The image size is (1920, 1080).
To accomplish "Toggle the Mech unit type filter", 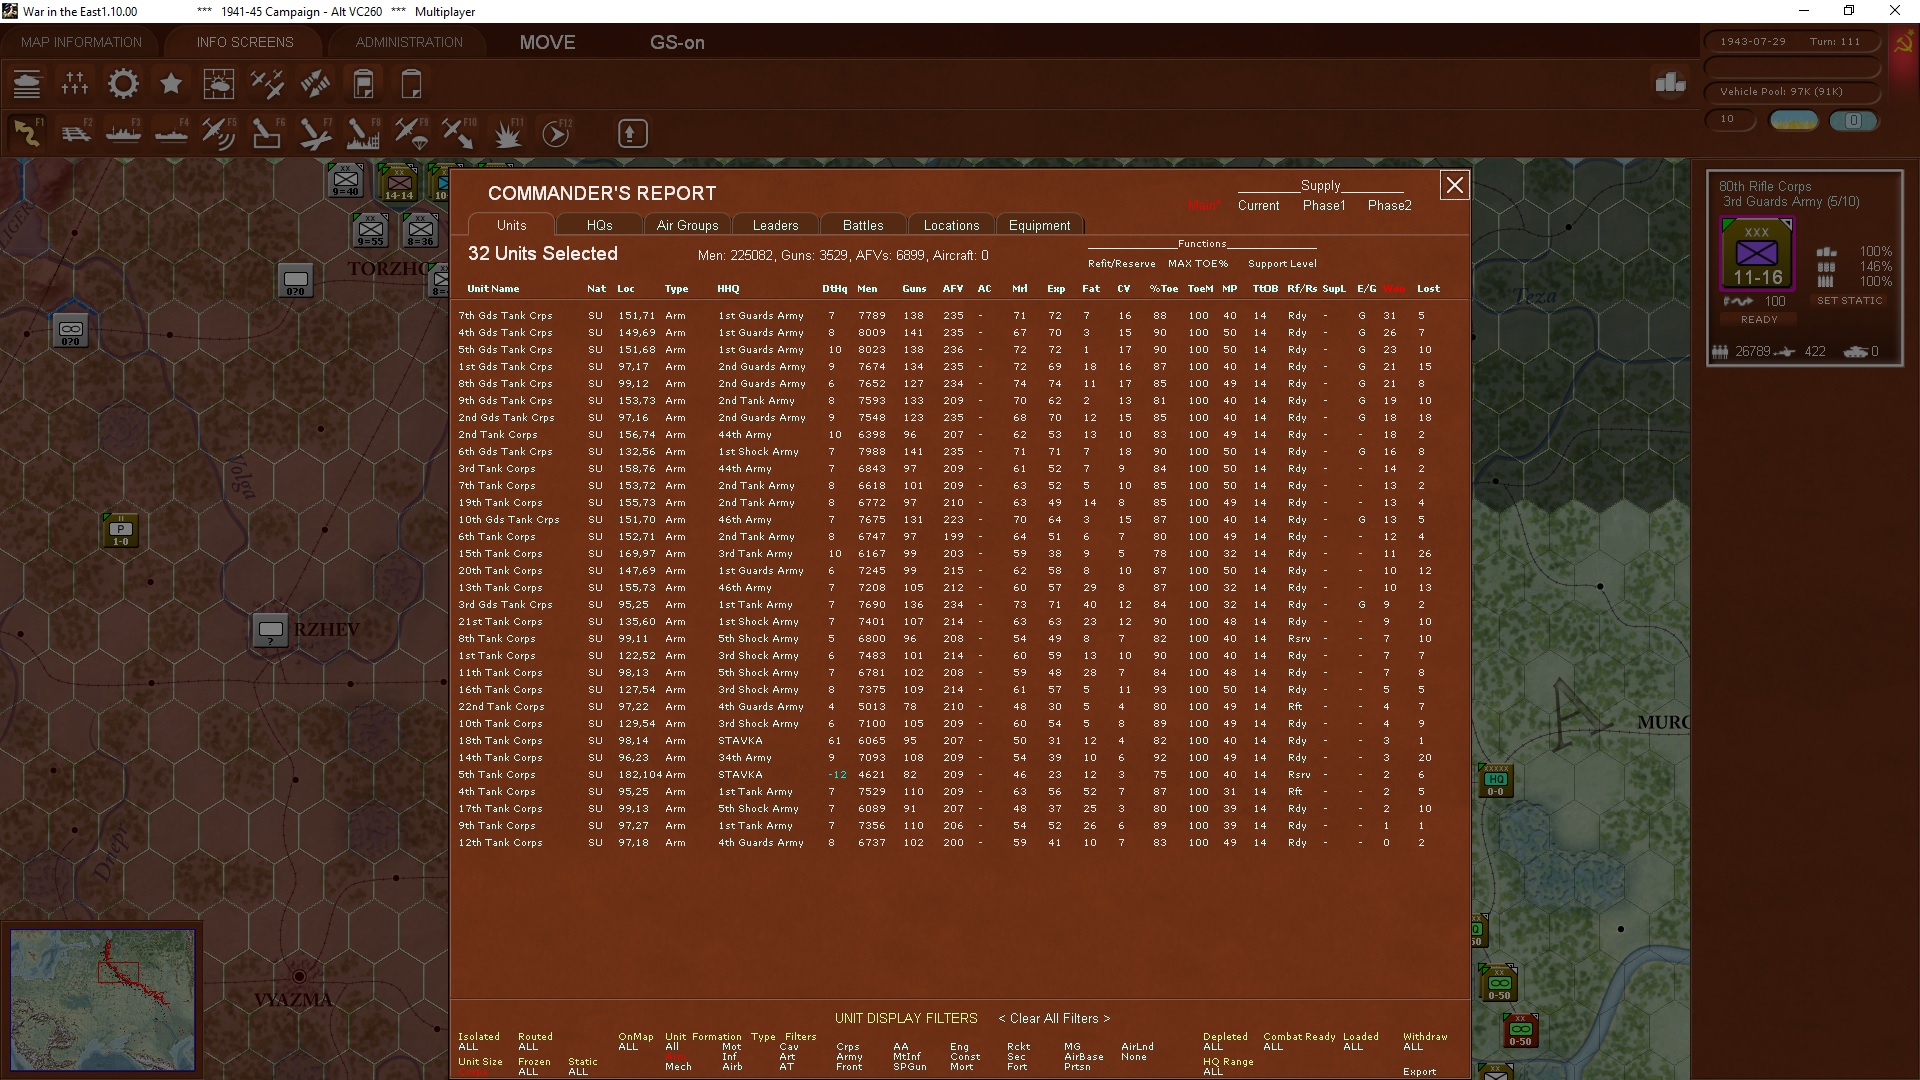I will pos(678,1067).
